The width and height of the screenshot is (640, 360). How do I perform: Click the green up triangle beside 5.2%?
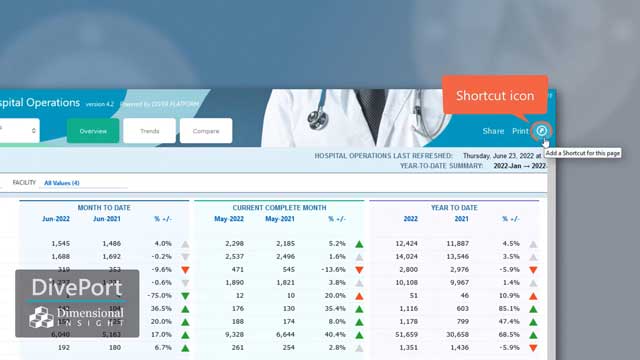tap(359, 244)
